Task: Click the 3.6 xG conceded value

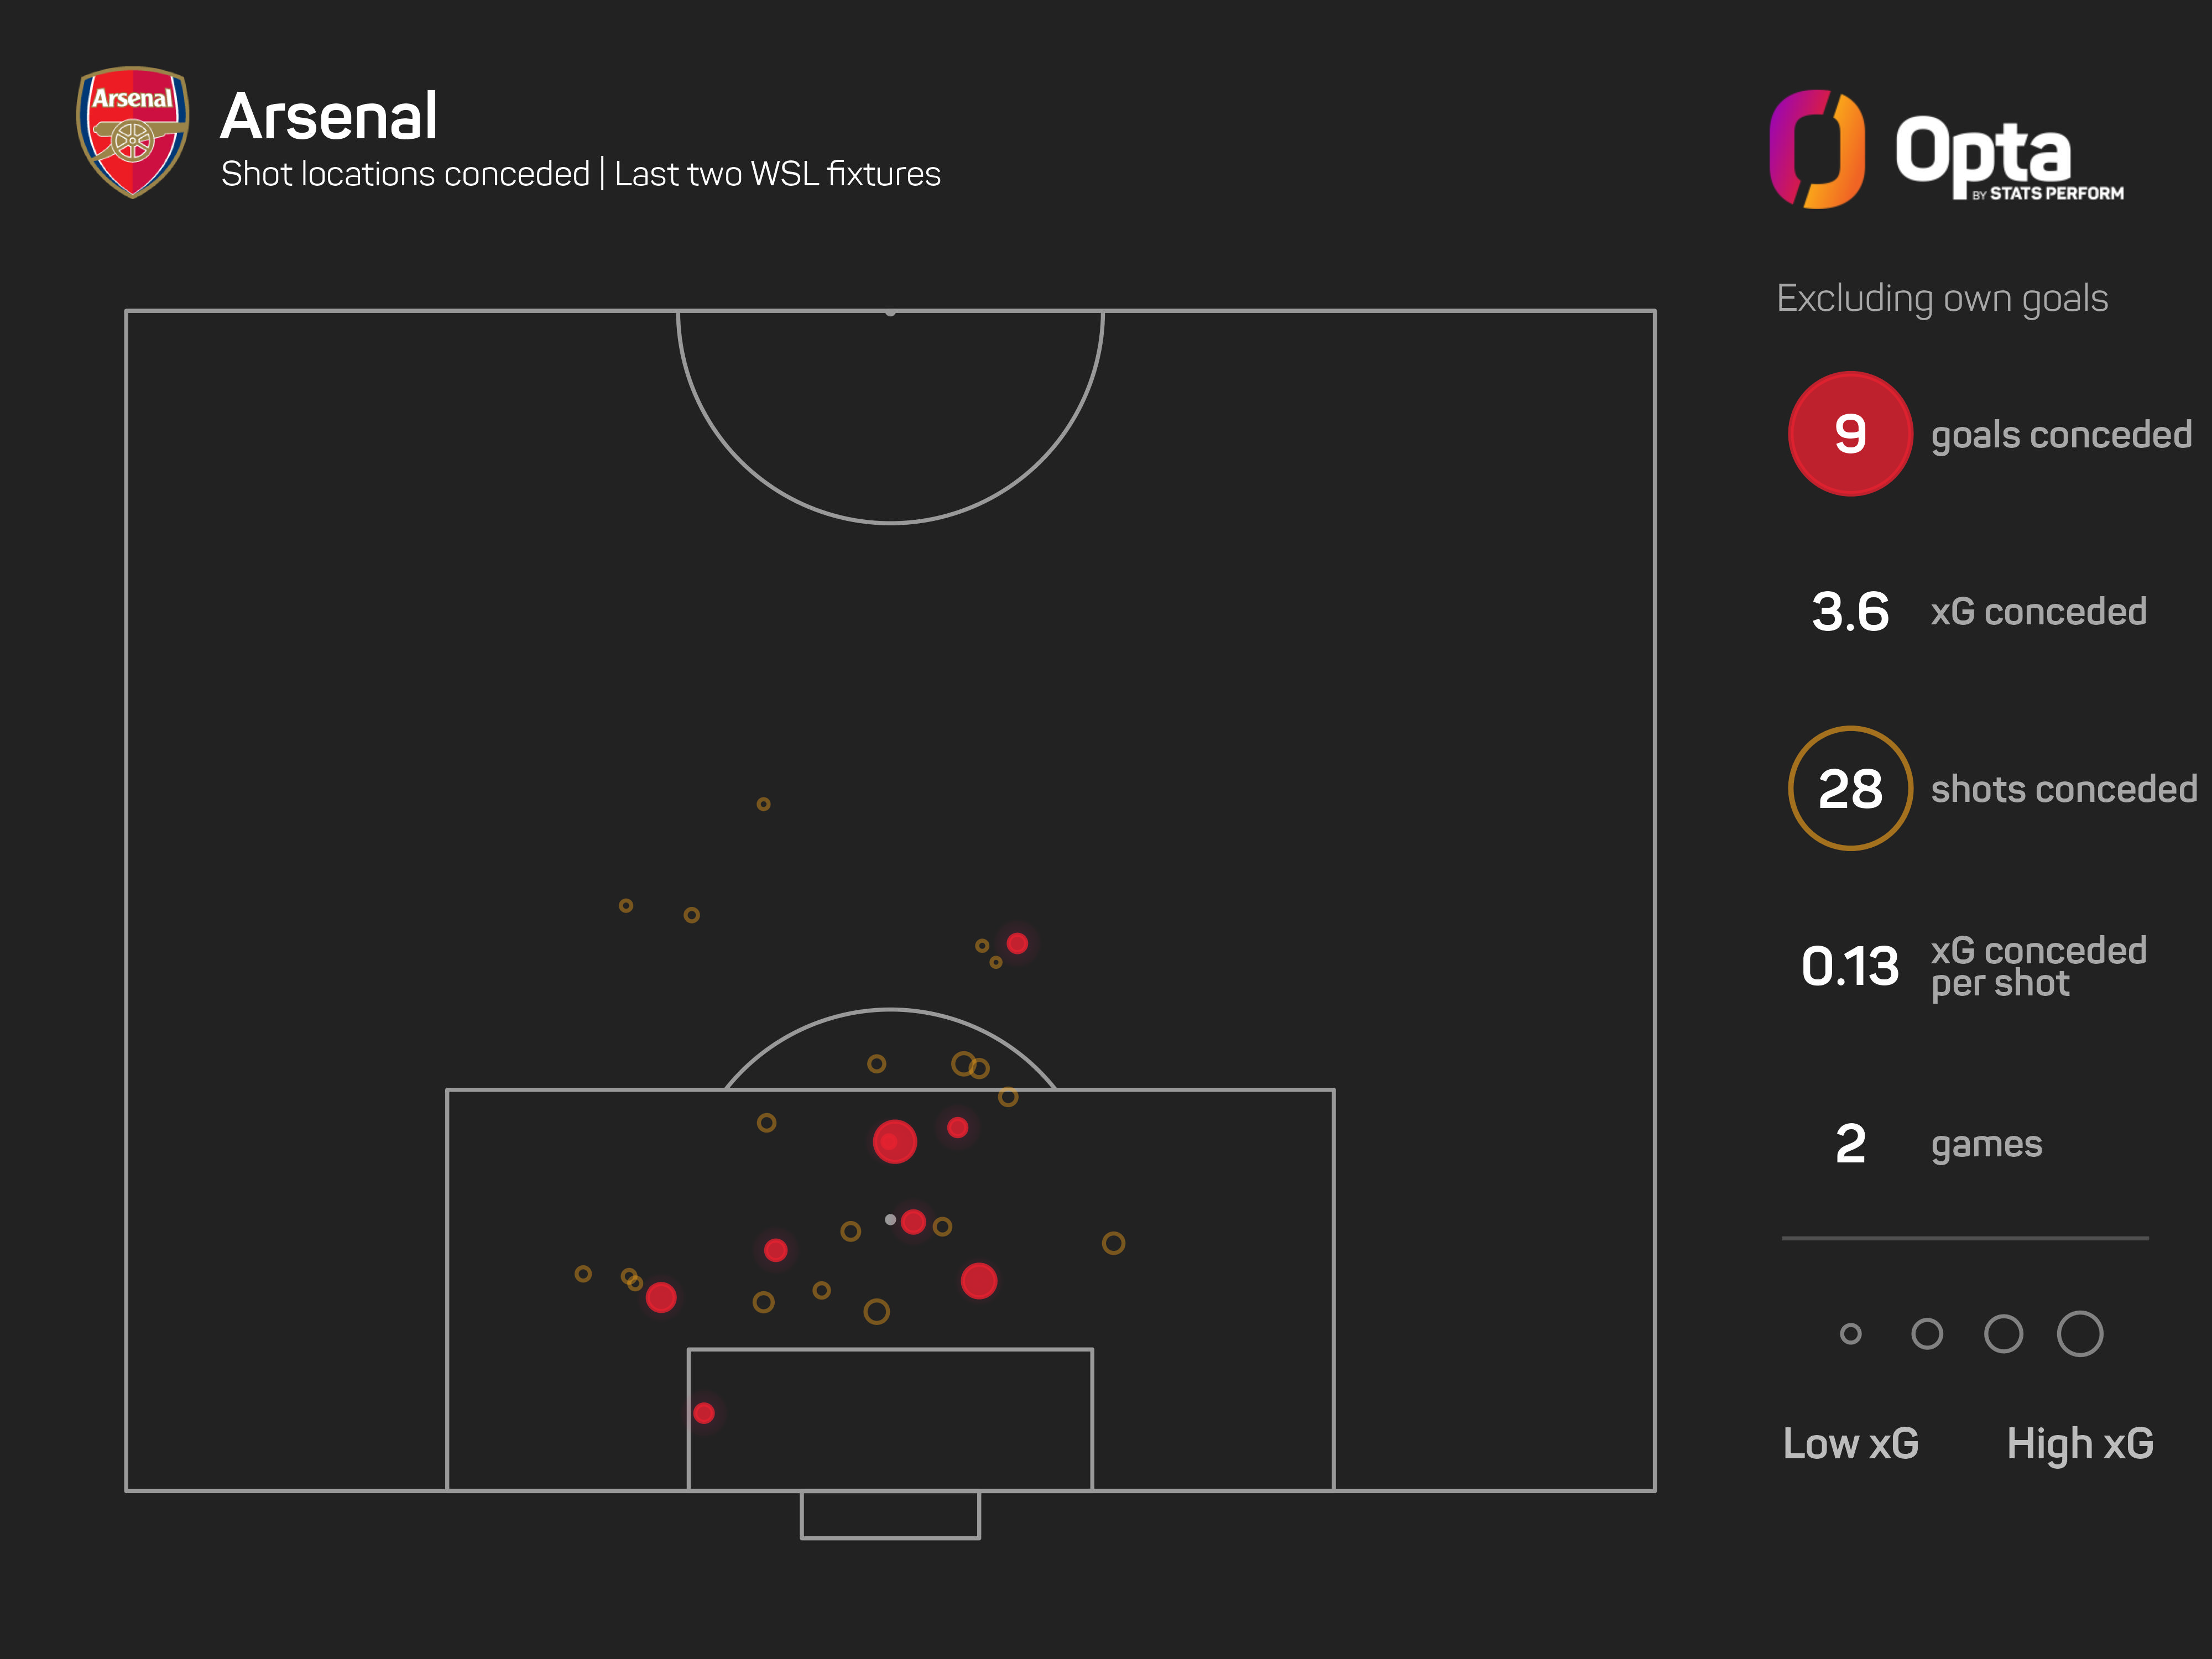Action: point(1850,612)
